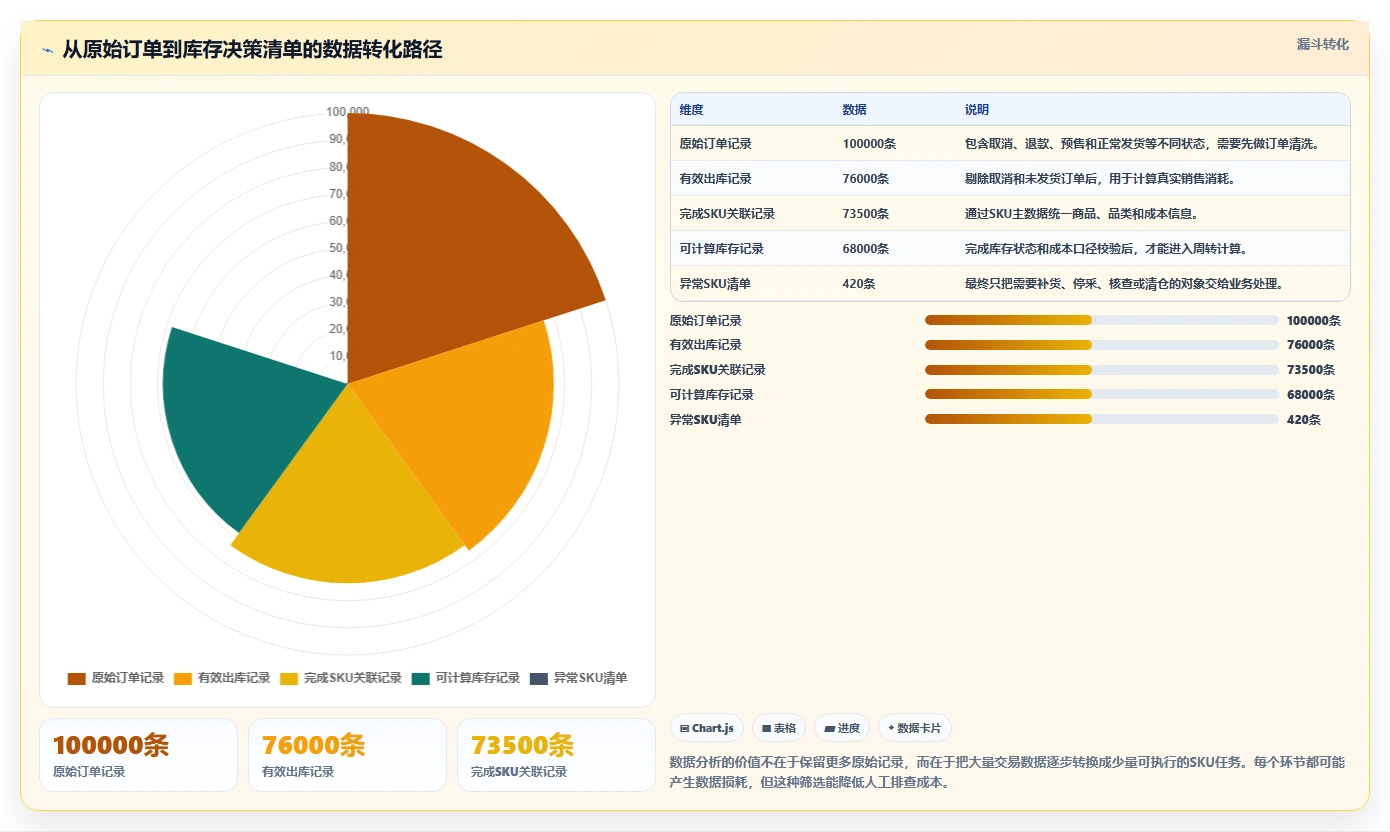Click the 68000条 value beside progress bars
1390x832 pixels.
point(1311,395)
